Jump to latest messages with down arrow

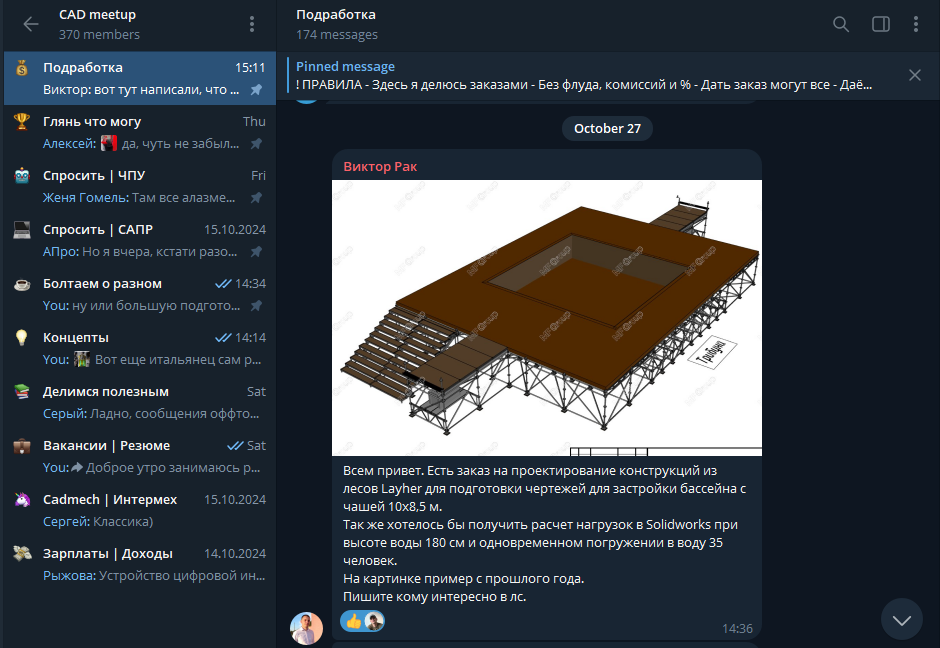click(902, 619)
